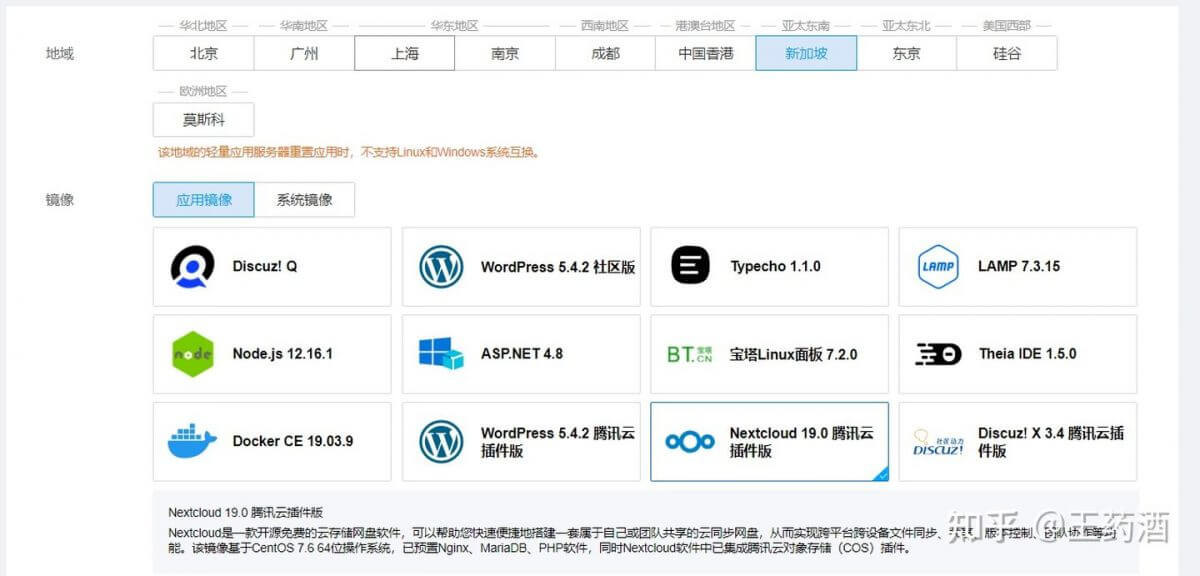
Task: Choose the 宝塔Linux面板 7.2.0 label
Action: [794, 354]
